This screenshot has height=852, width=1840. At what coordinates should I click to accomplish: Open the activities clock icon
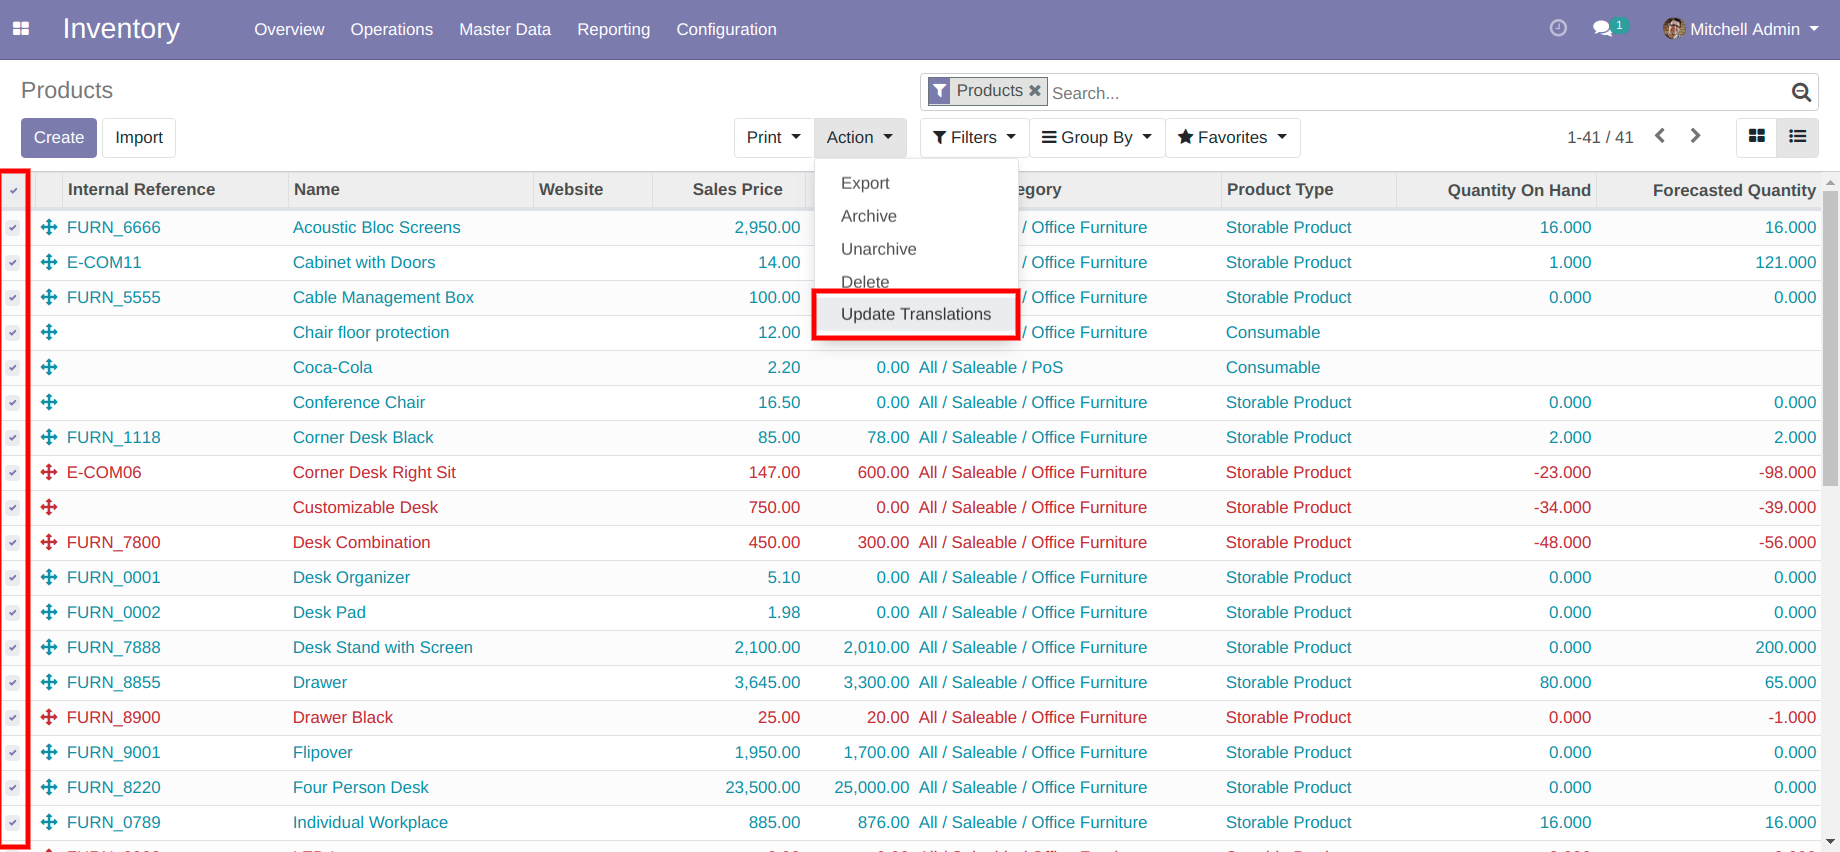pos(1558,29)
